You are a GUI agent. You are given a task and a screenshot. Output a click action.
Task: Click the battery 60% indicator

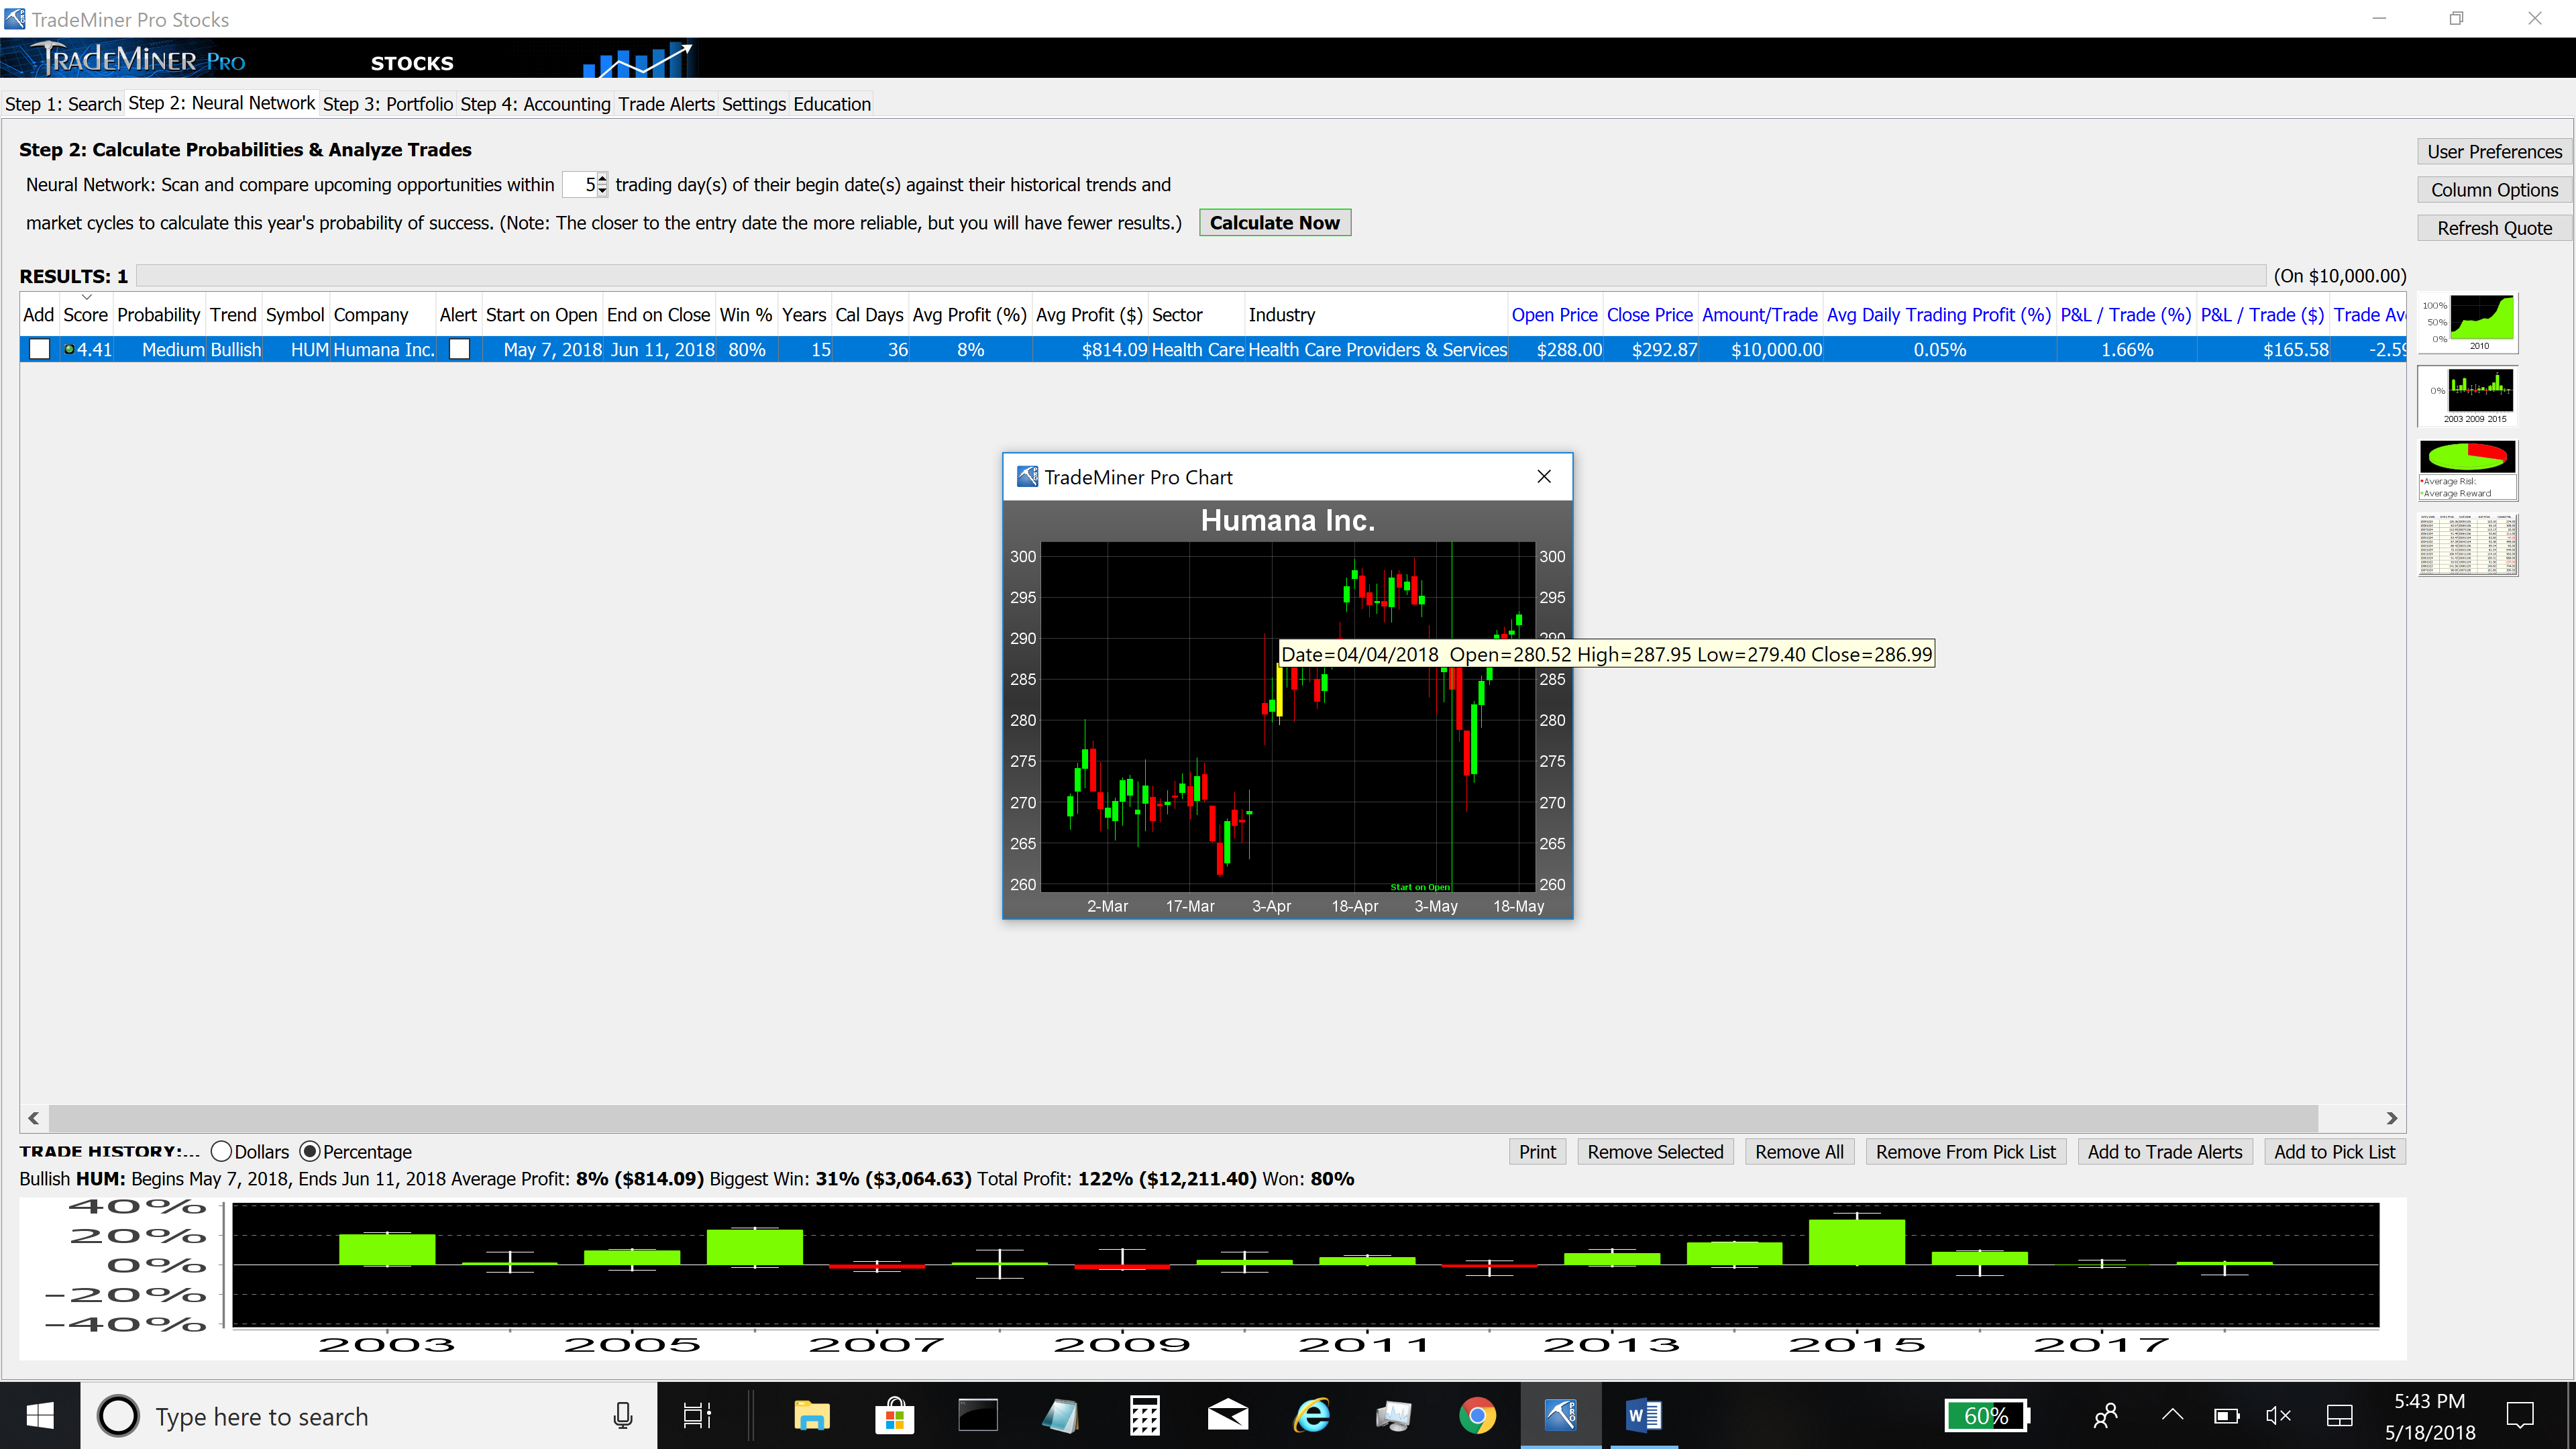pos(1987,1416)
